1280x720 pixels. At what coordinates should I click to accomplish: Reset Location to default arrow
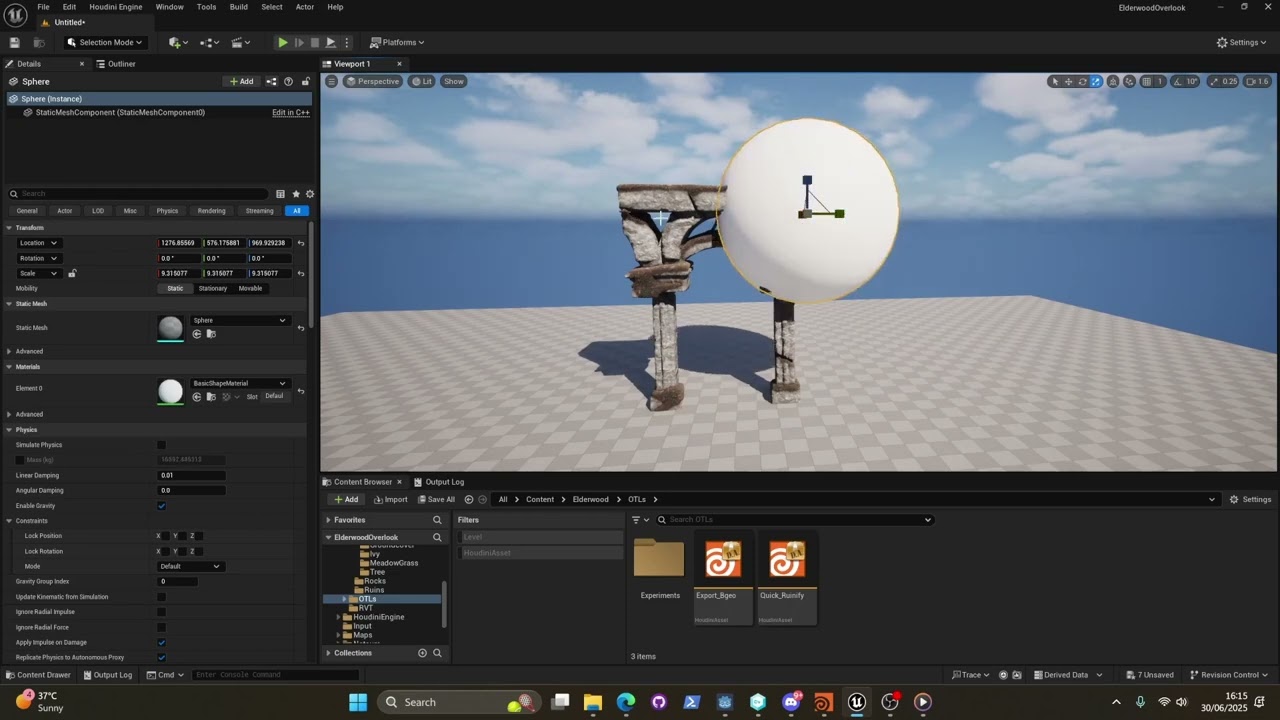coord(301,243)
